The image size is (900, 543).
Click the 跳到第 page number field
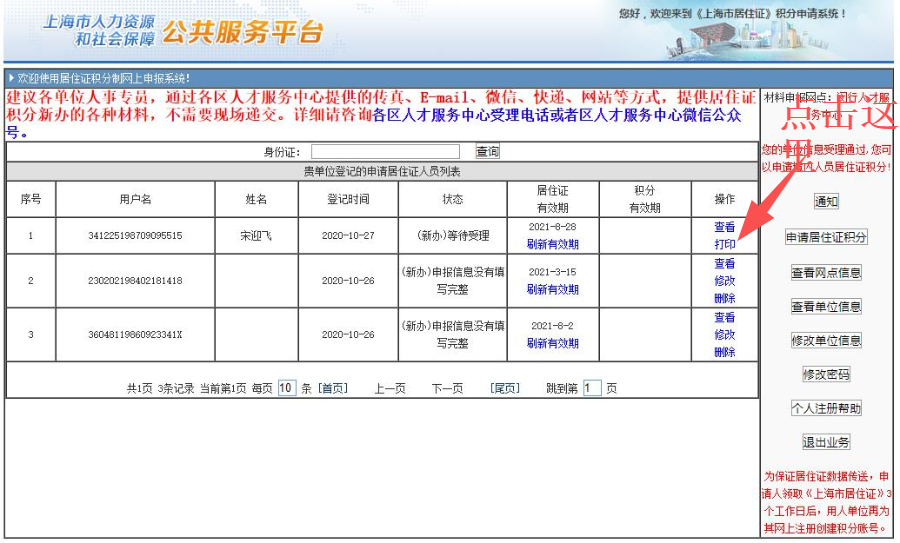point(592,388)
